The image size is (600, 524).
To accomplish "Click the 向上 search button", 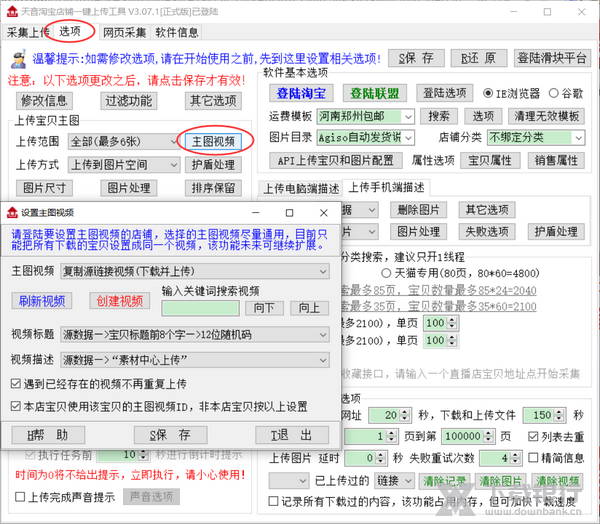I will click(x=309, y=308).
